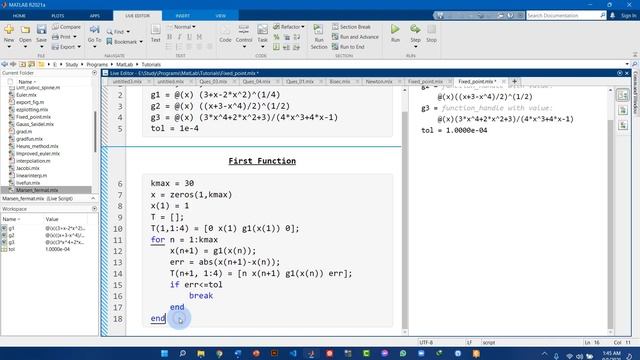The width and height of the screenshot is (640, 360).
Task: Open the Bisec.mlx editor tab
Action: point(340,82)
